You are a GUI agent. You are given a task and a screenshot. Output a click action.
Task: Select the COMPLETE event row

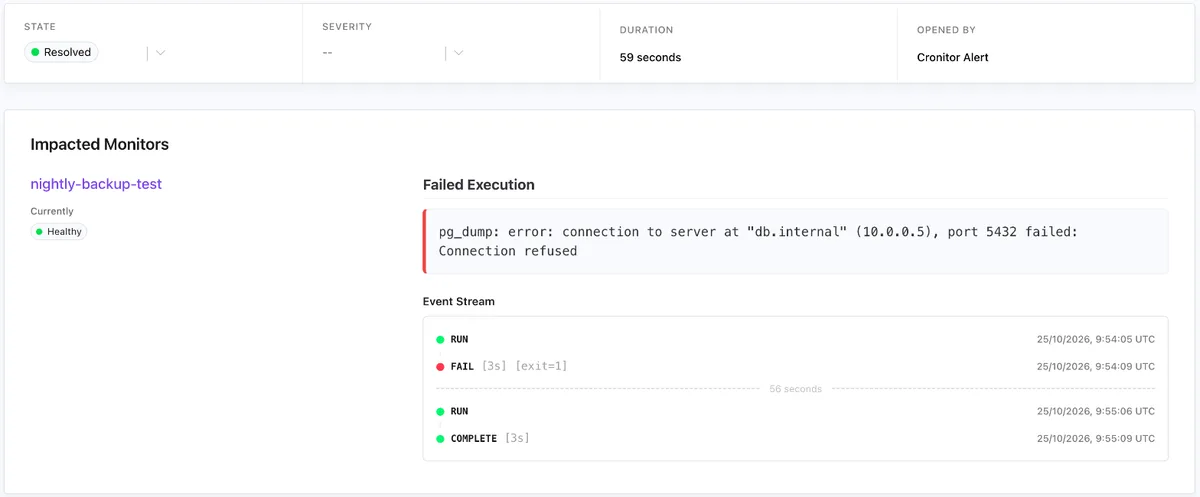point(796,438)
